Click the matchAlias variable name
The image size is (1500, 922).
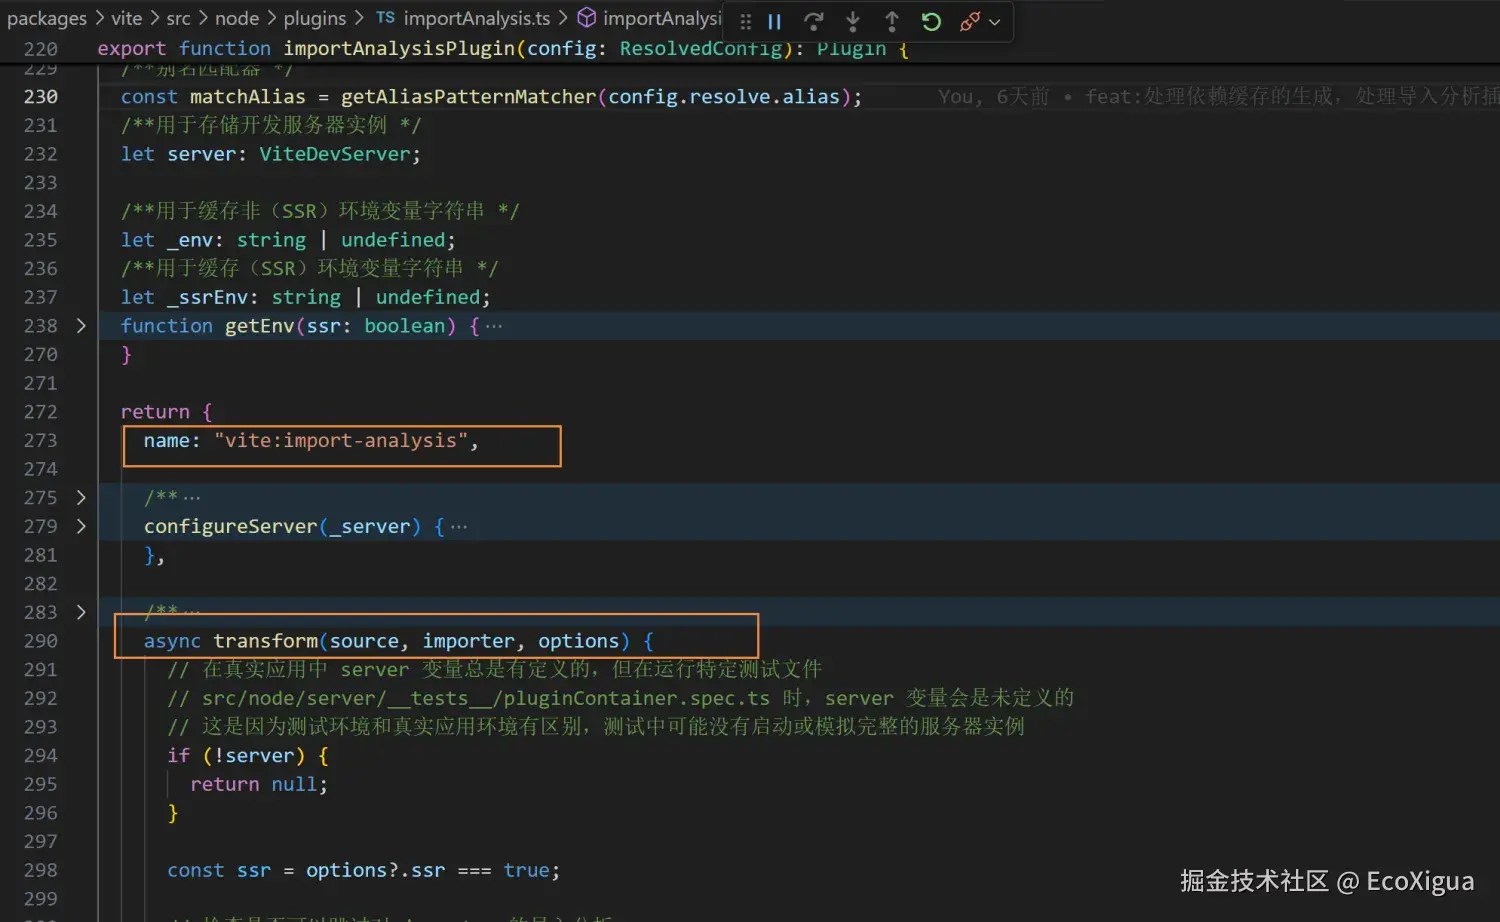[248, 96]
